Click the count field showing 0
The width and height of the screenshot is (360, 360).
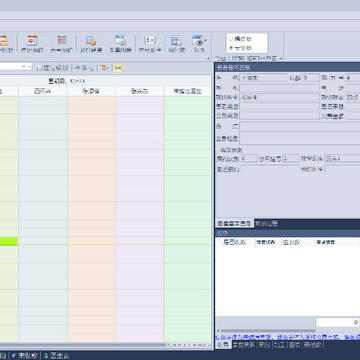pos(249,159)
